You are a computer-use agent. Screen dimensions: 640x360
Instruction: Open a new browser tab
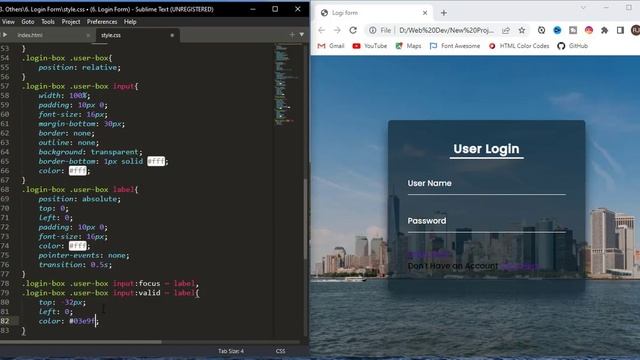(444, 13)
